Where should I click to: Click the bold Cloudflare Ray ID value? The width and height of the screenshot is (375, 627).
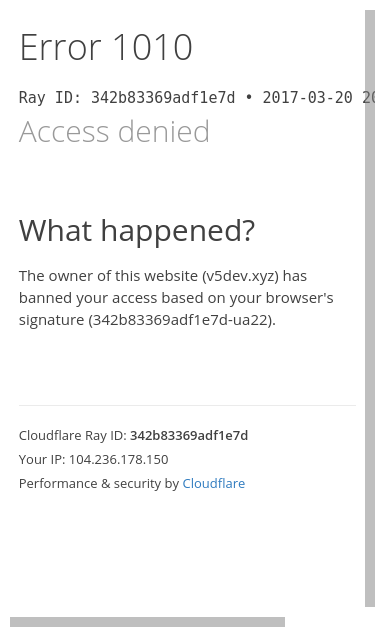pyautogui.click(x=189, y=435)
